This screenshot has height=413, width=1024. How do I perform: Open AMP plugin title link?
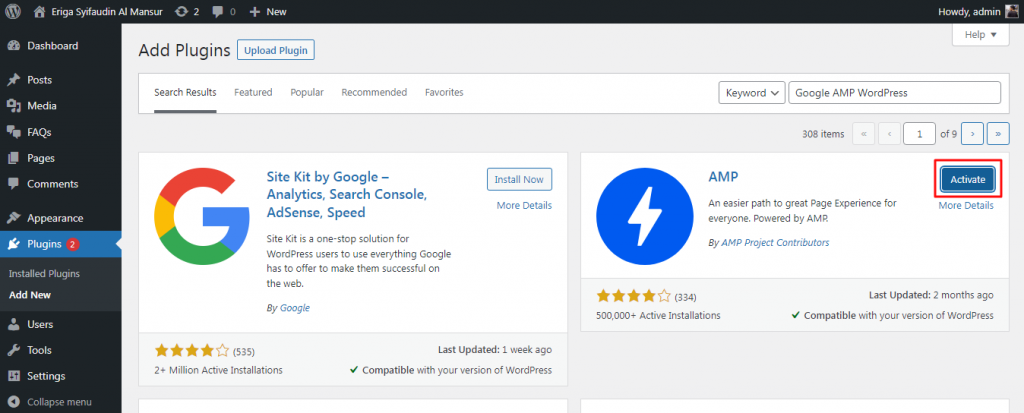[x=723, y=177]
